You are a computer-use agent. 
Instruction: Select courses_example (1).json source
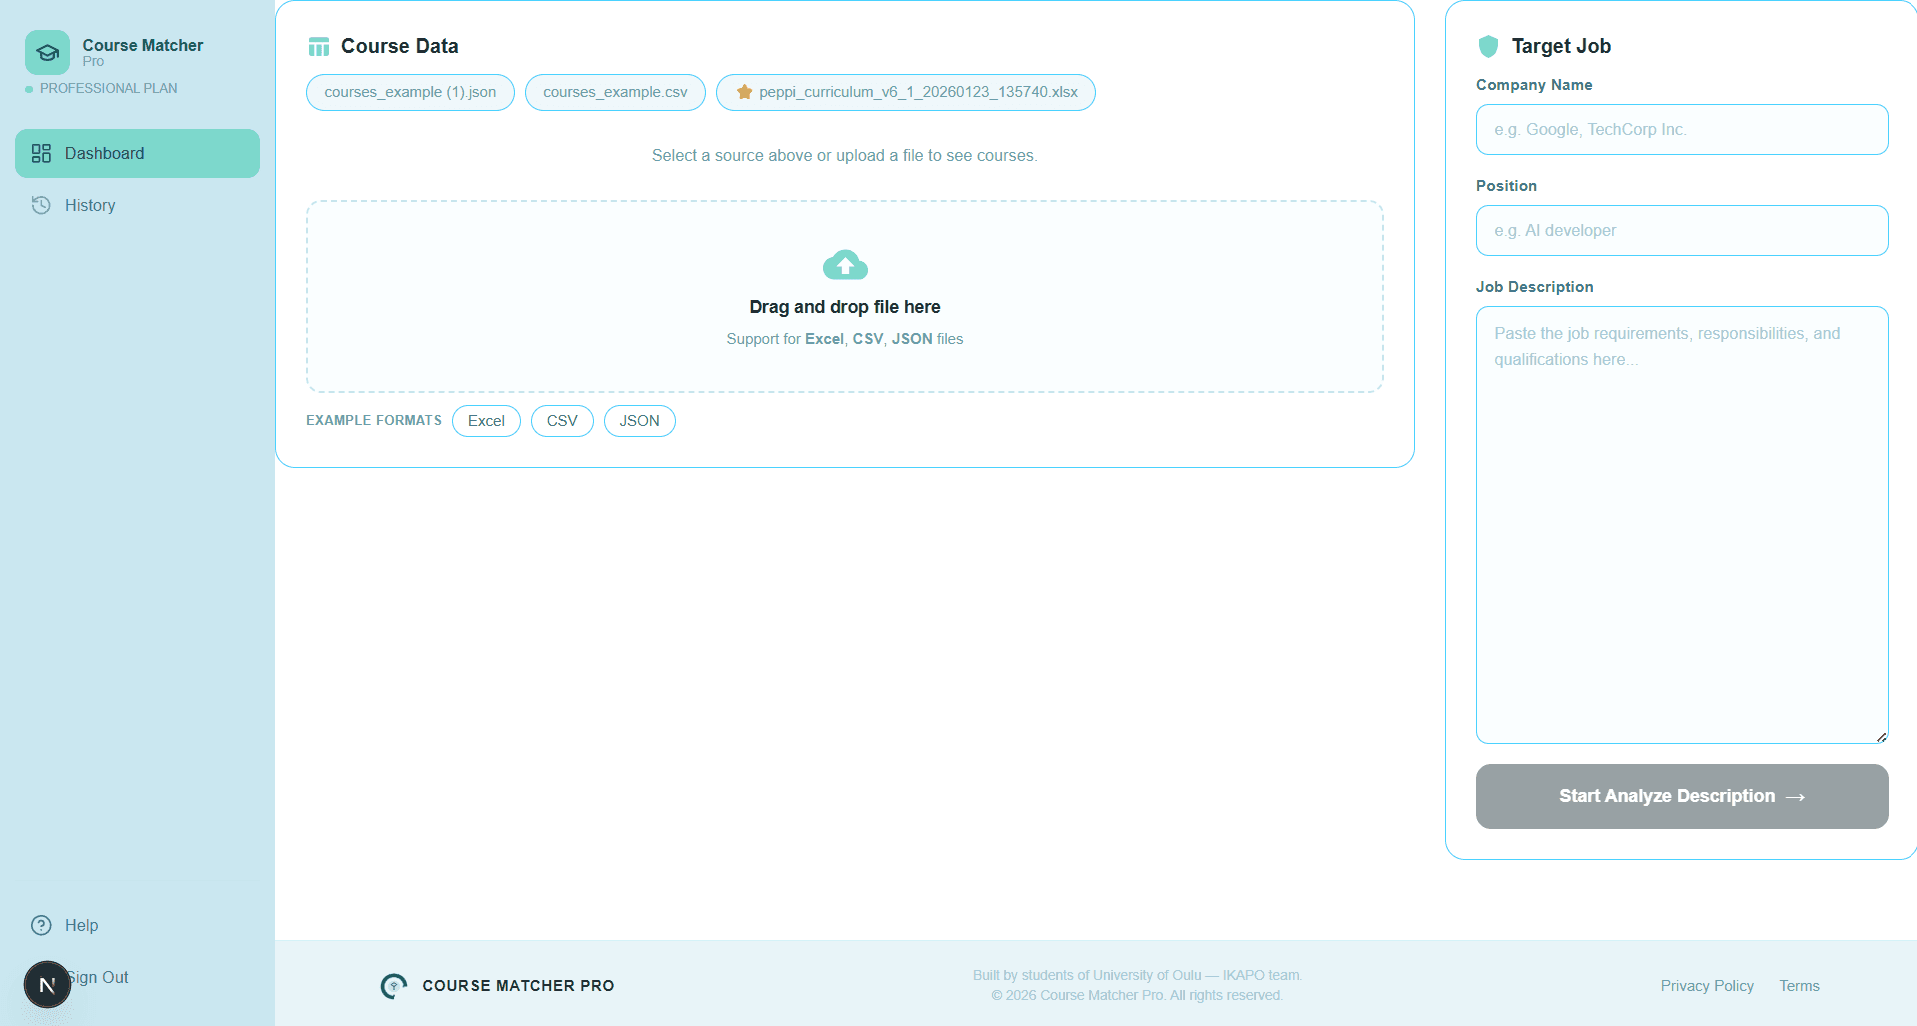(410, 92)
